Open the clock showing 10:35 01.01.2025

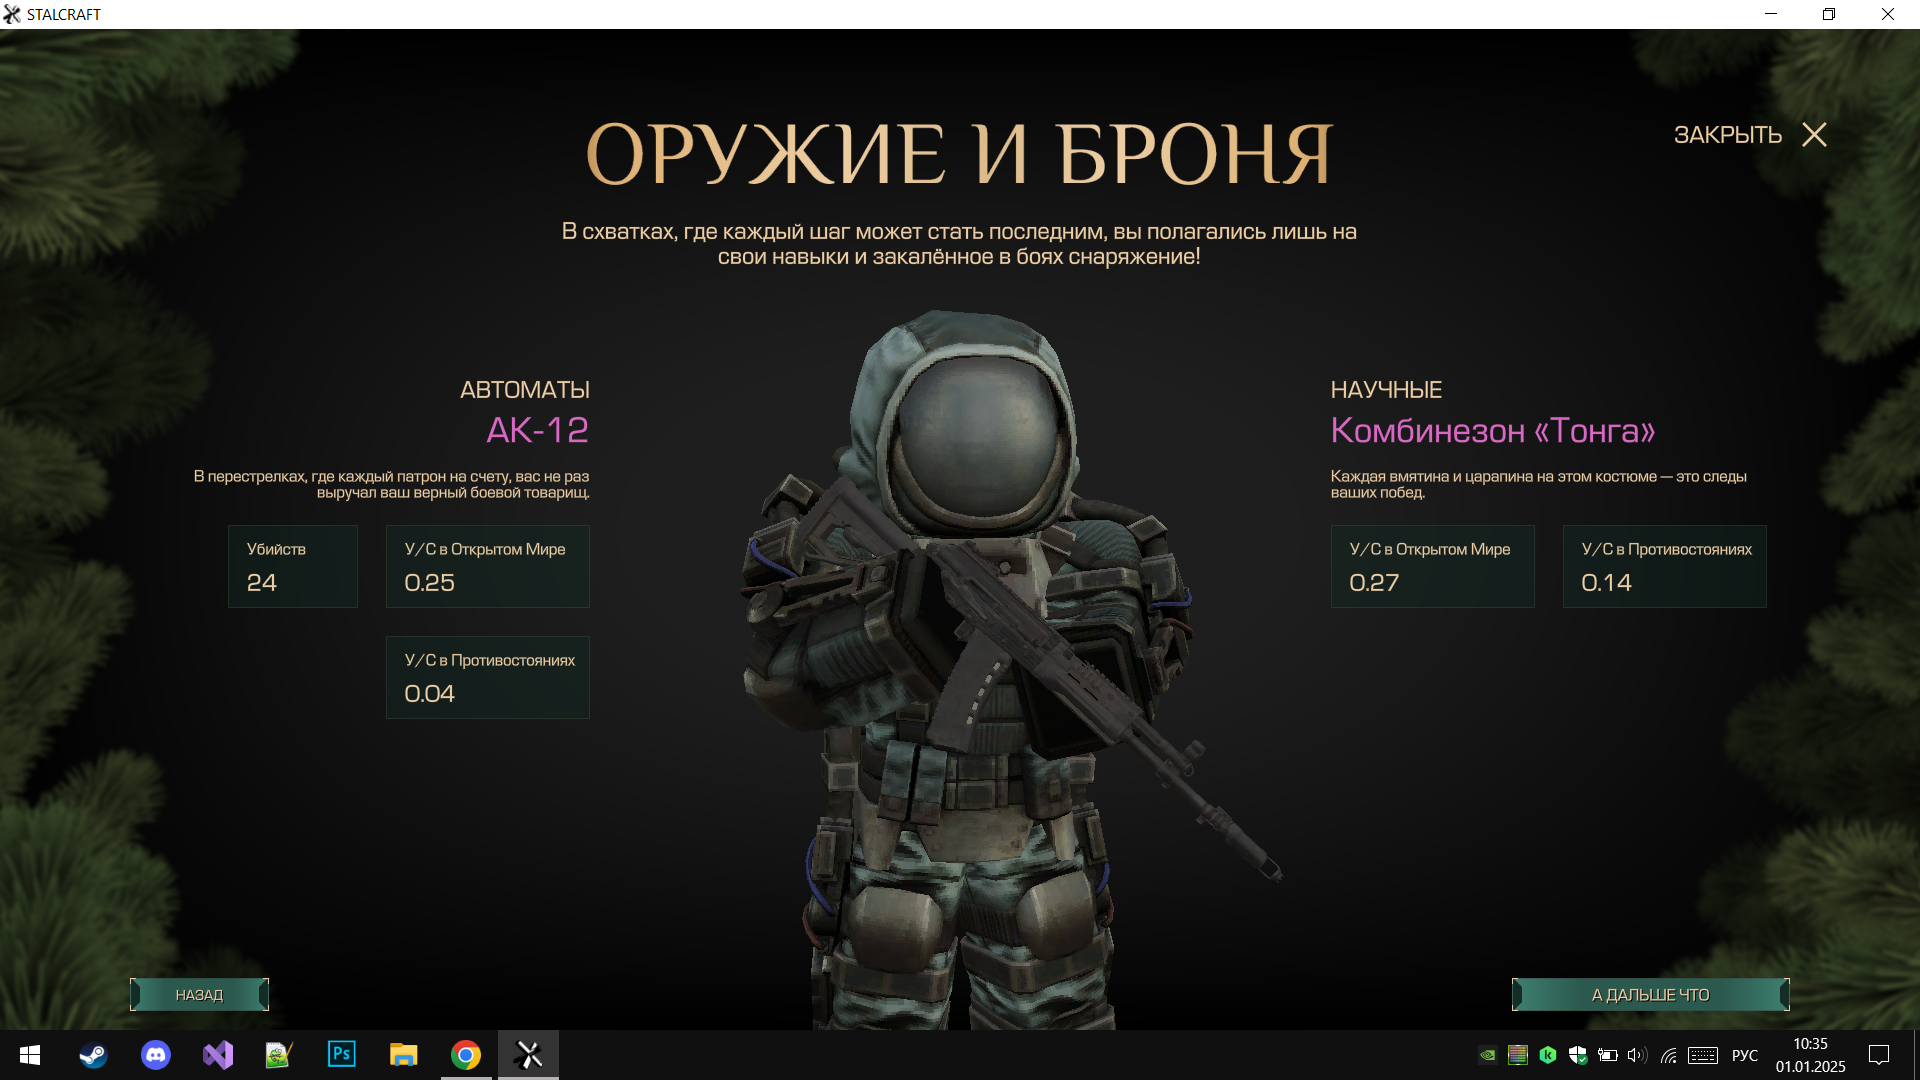click(x=1810, y=1055)
